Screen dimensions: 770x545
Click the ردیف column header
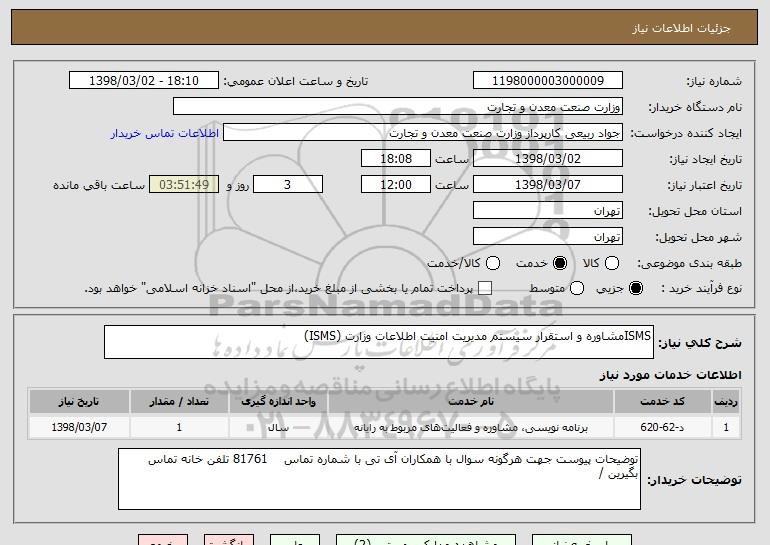point(726,402)
